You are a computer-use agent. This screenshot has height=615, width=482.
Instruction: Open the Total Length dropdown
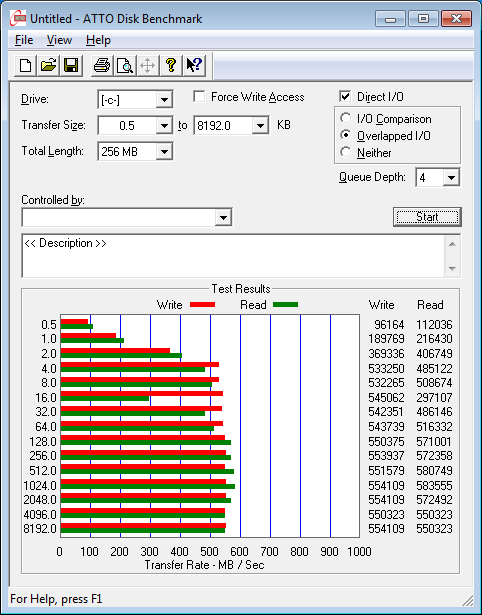click(x=164, y=151)
